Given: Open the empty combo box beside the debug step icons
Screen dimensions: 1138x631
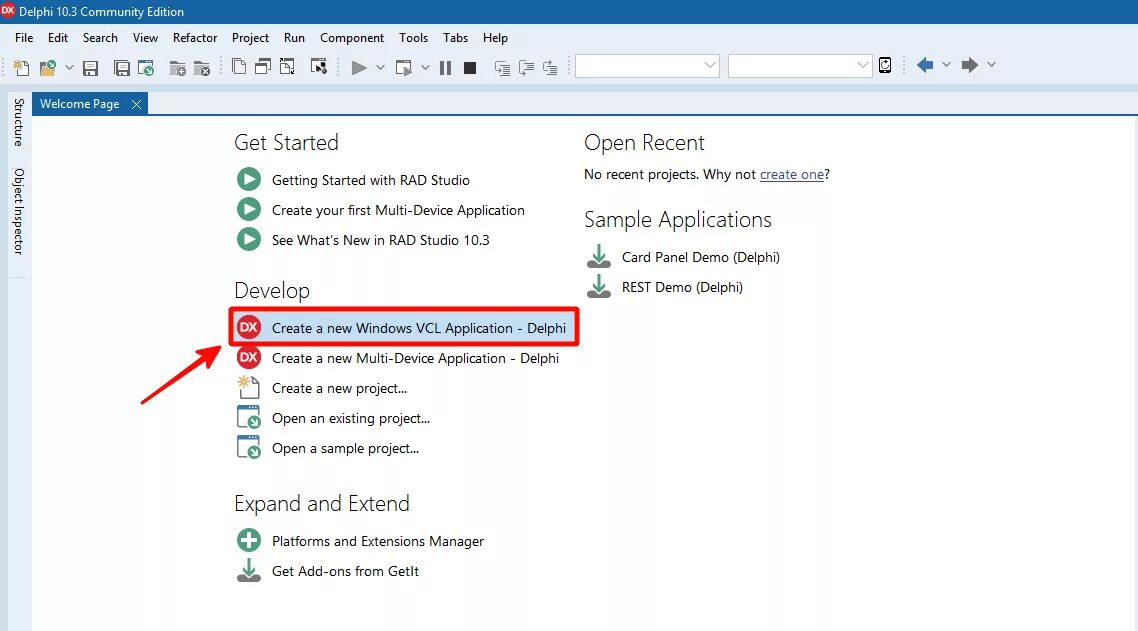Looking at the screenshot, I should pos(647,65).
